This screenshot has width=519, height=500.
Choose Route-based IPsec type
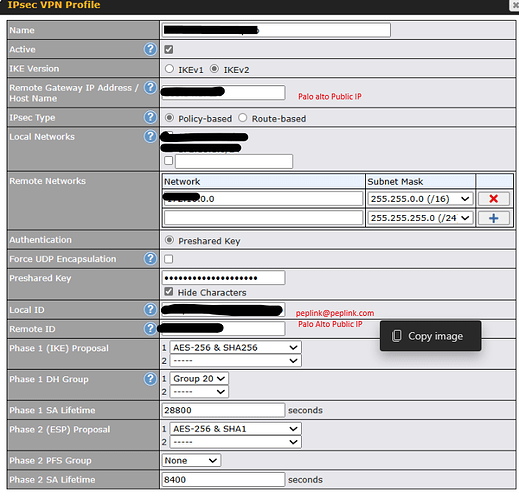pyautogui.click(x=243, y=118)
